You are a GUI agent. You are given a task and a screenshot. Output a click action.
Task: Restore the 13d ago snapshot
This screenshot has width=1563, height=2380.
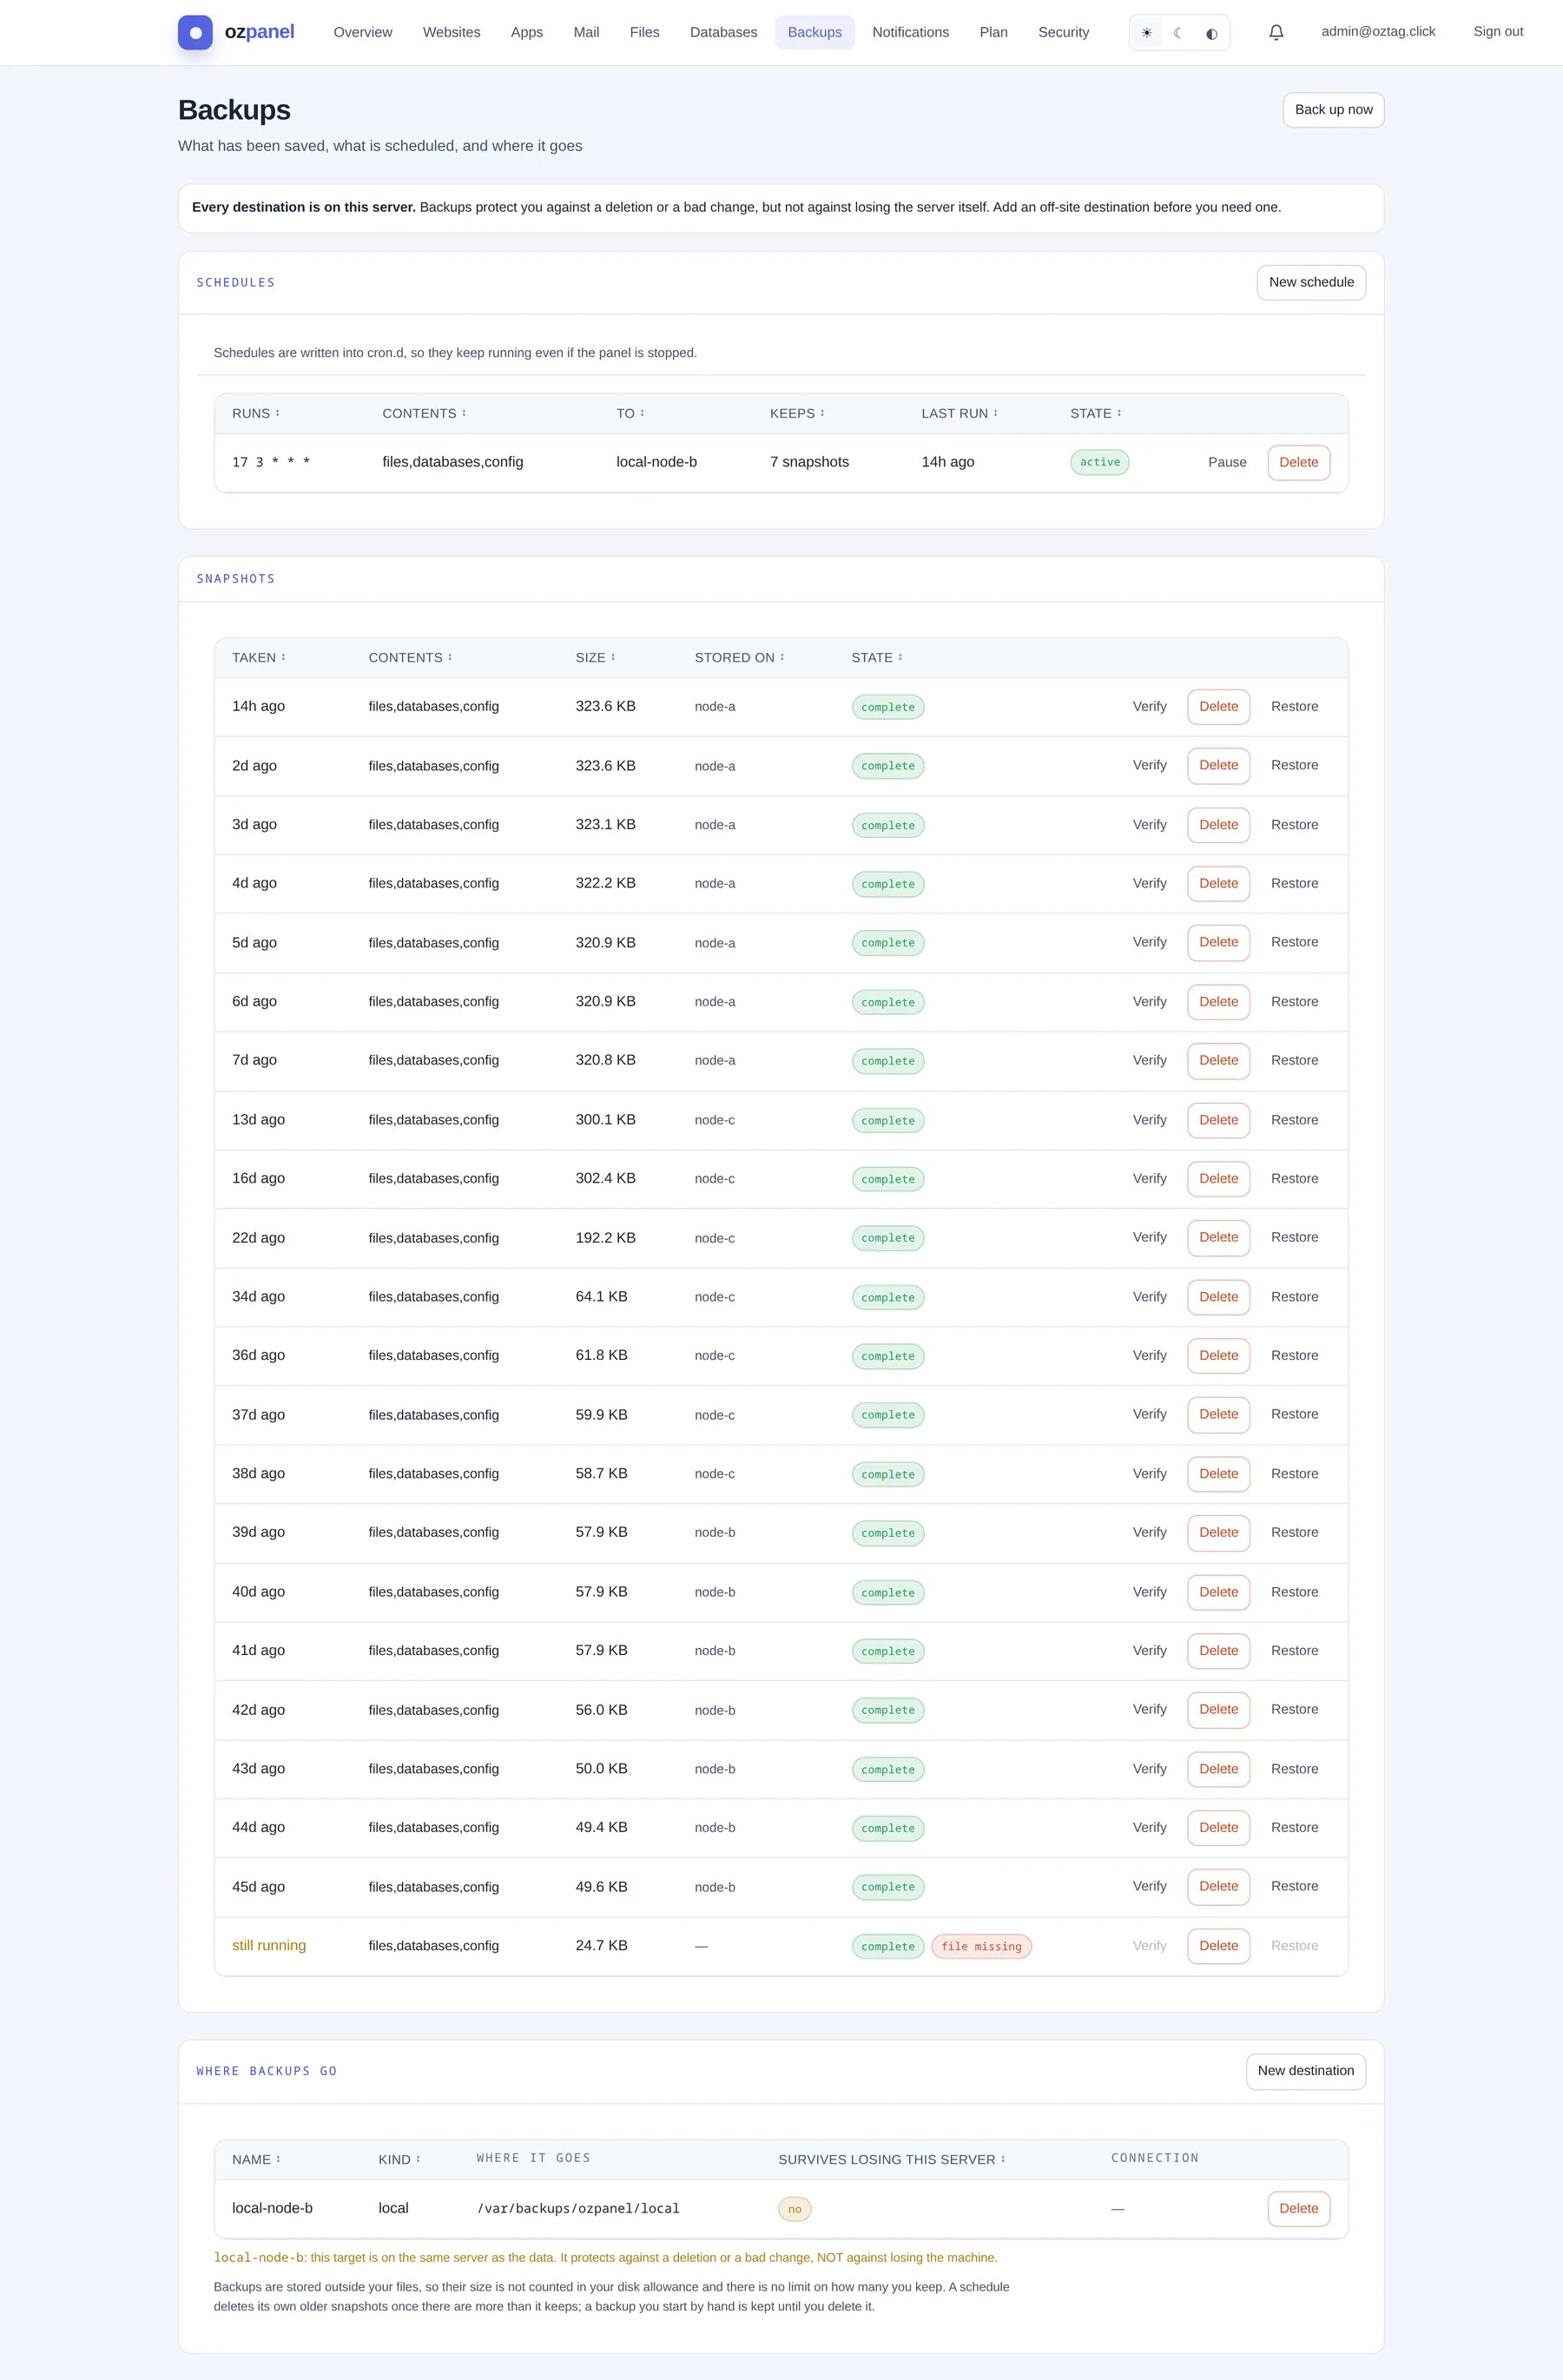tap(1294, 1120)
